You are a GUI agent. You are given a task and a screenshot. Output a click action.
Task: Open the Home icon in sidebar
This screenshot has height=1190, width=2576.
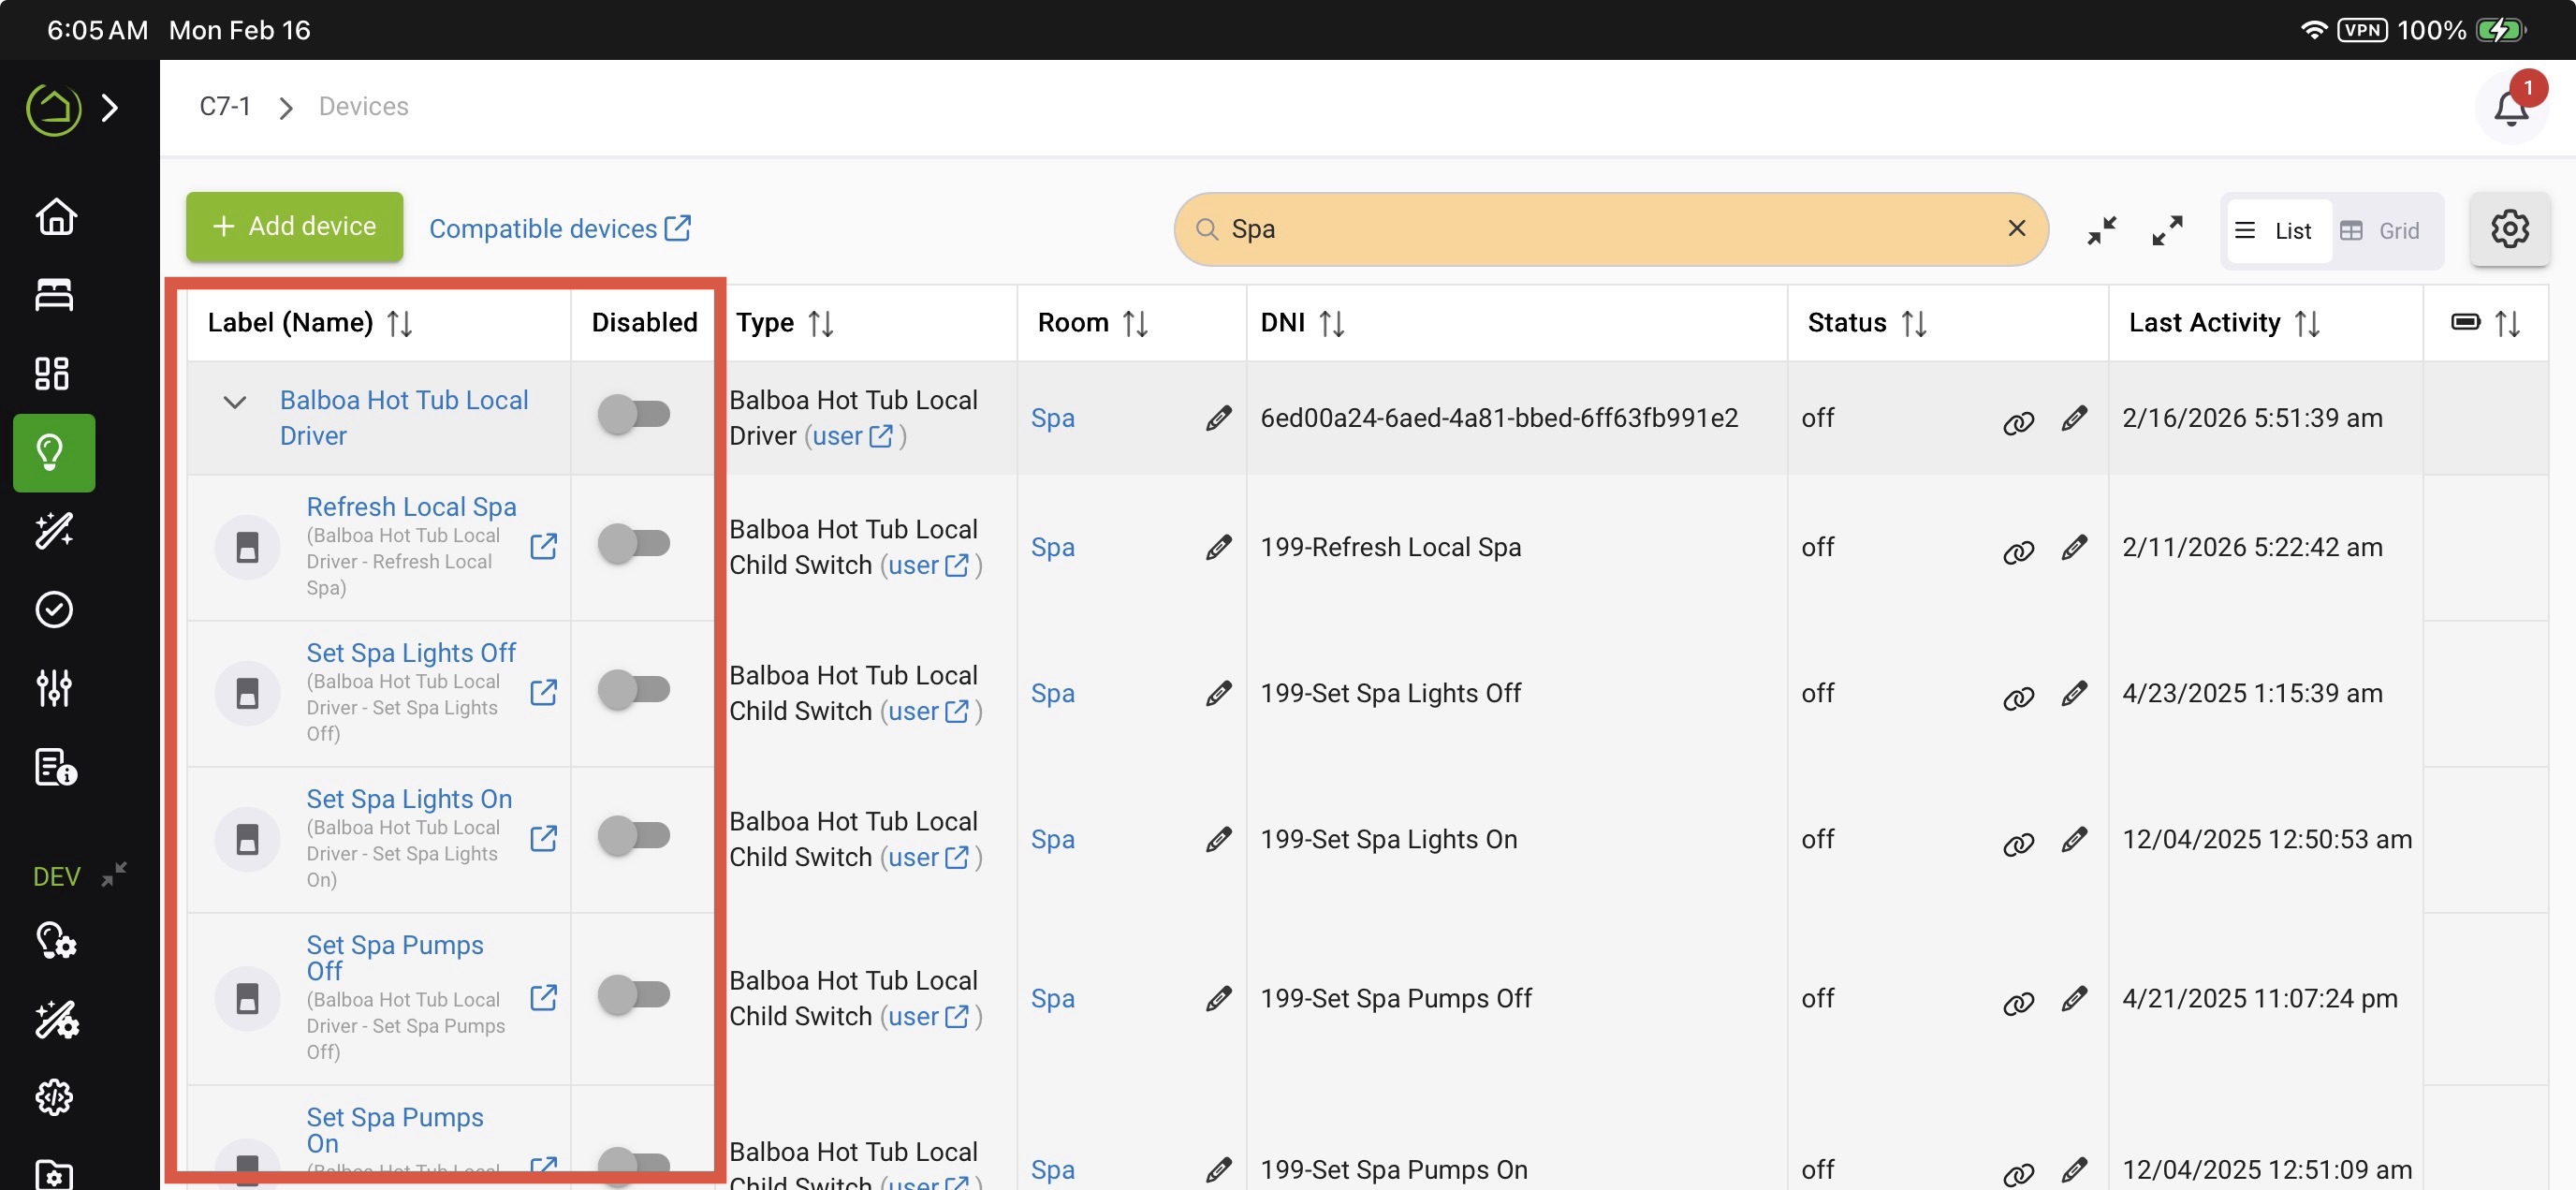tap(55, 216)
